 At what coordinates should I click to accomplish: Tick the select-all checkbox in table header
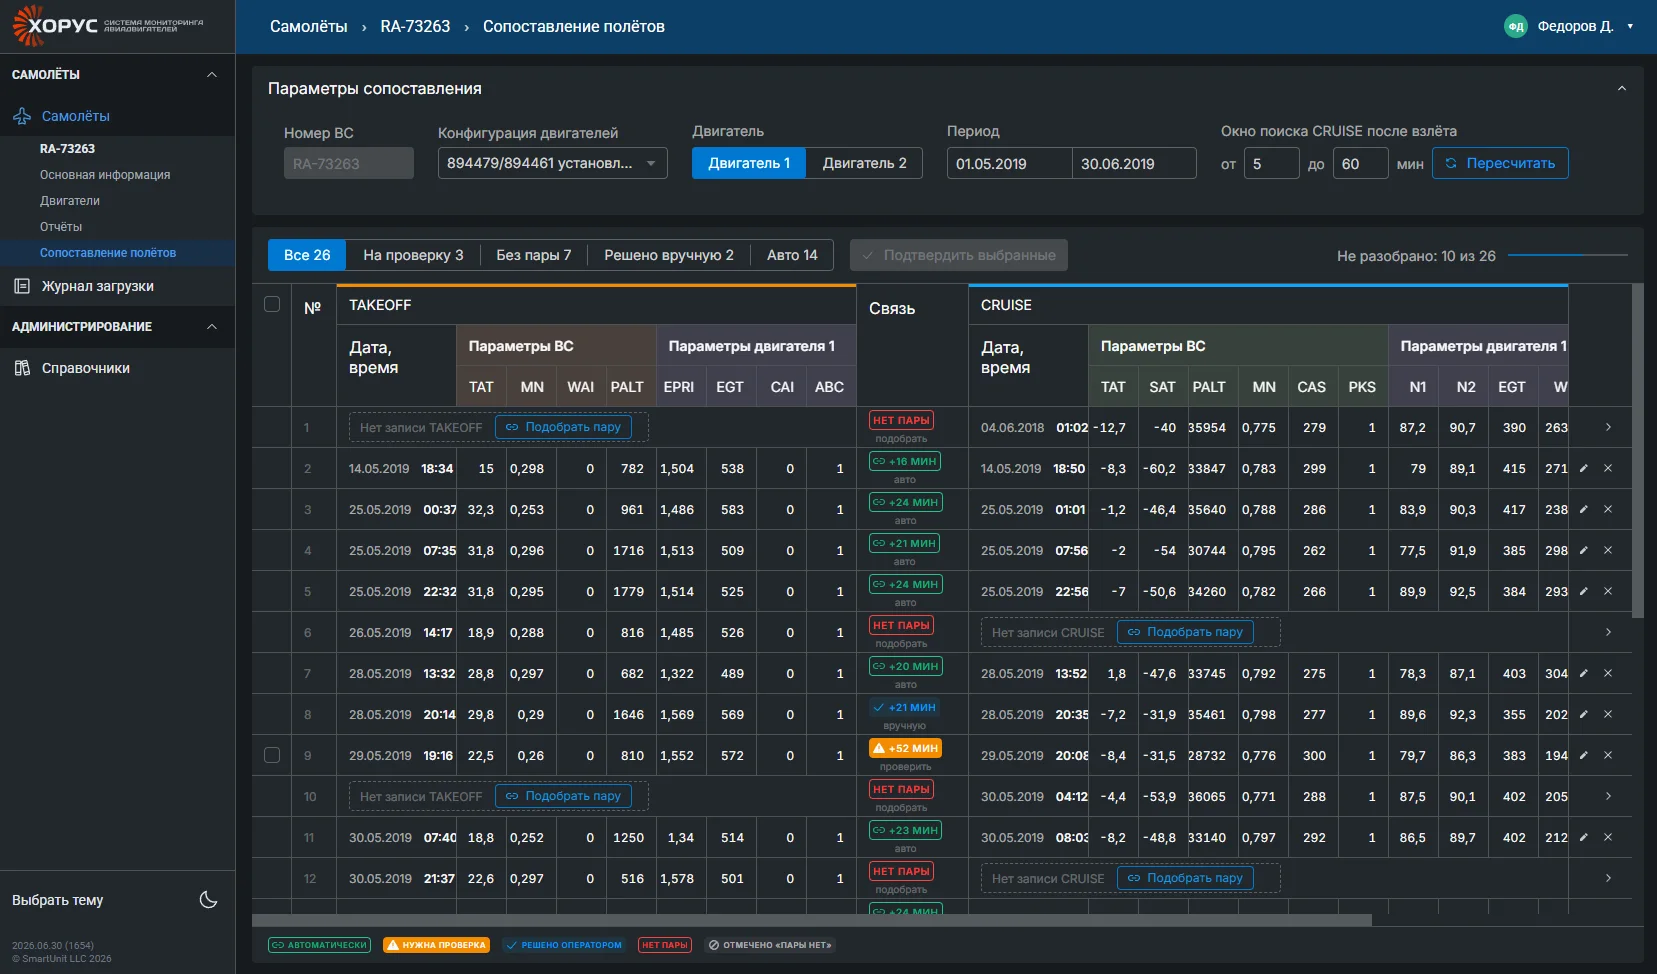(x=272, y=304)
